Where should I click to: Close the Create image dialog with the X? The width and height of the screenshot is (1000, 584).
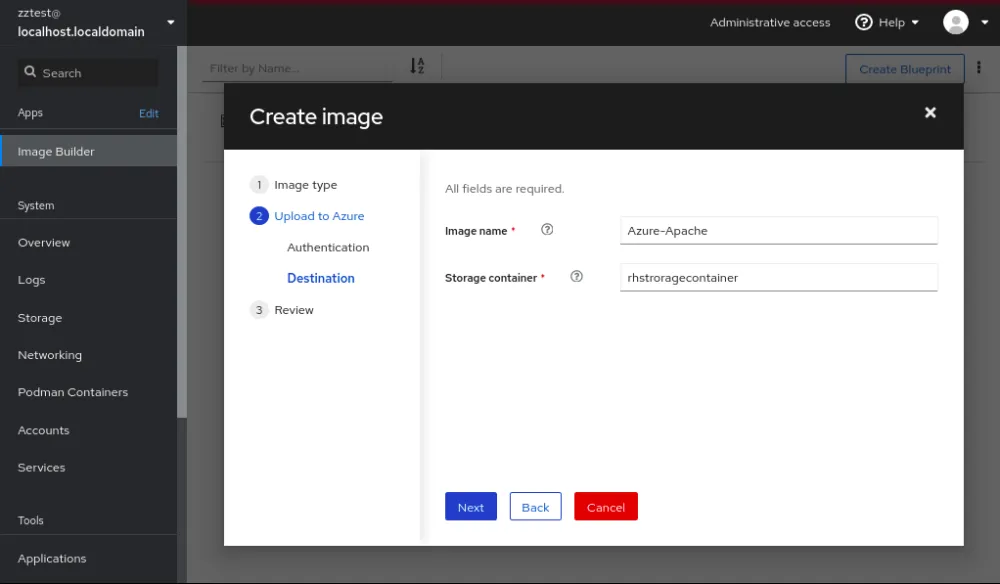(x=930, y=113)
